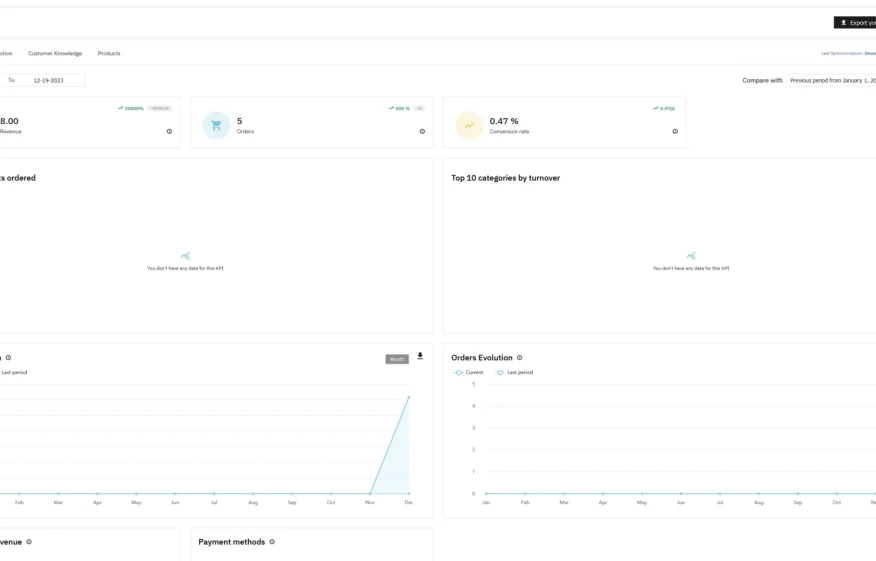
Task: Click the Last synchronization link
Action: (x=849, y=54)
